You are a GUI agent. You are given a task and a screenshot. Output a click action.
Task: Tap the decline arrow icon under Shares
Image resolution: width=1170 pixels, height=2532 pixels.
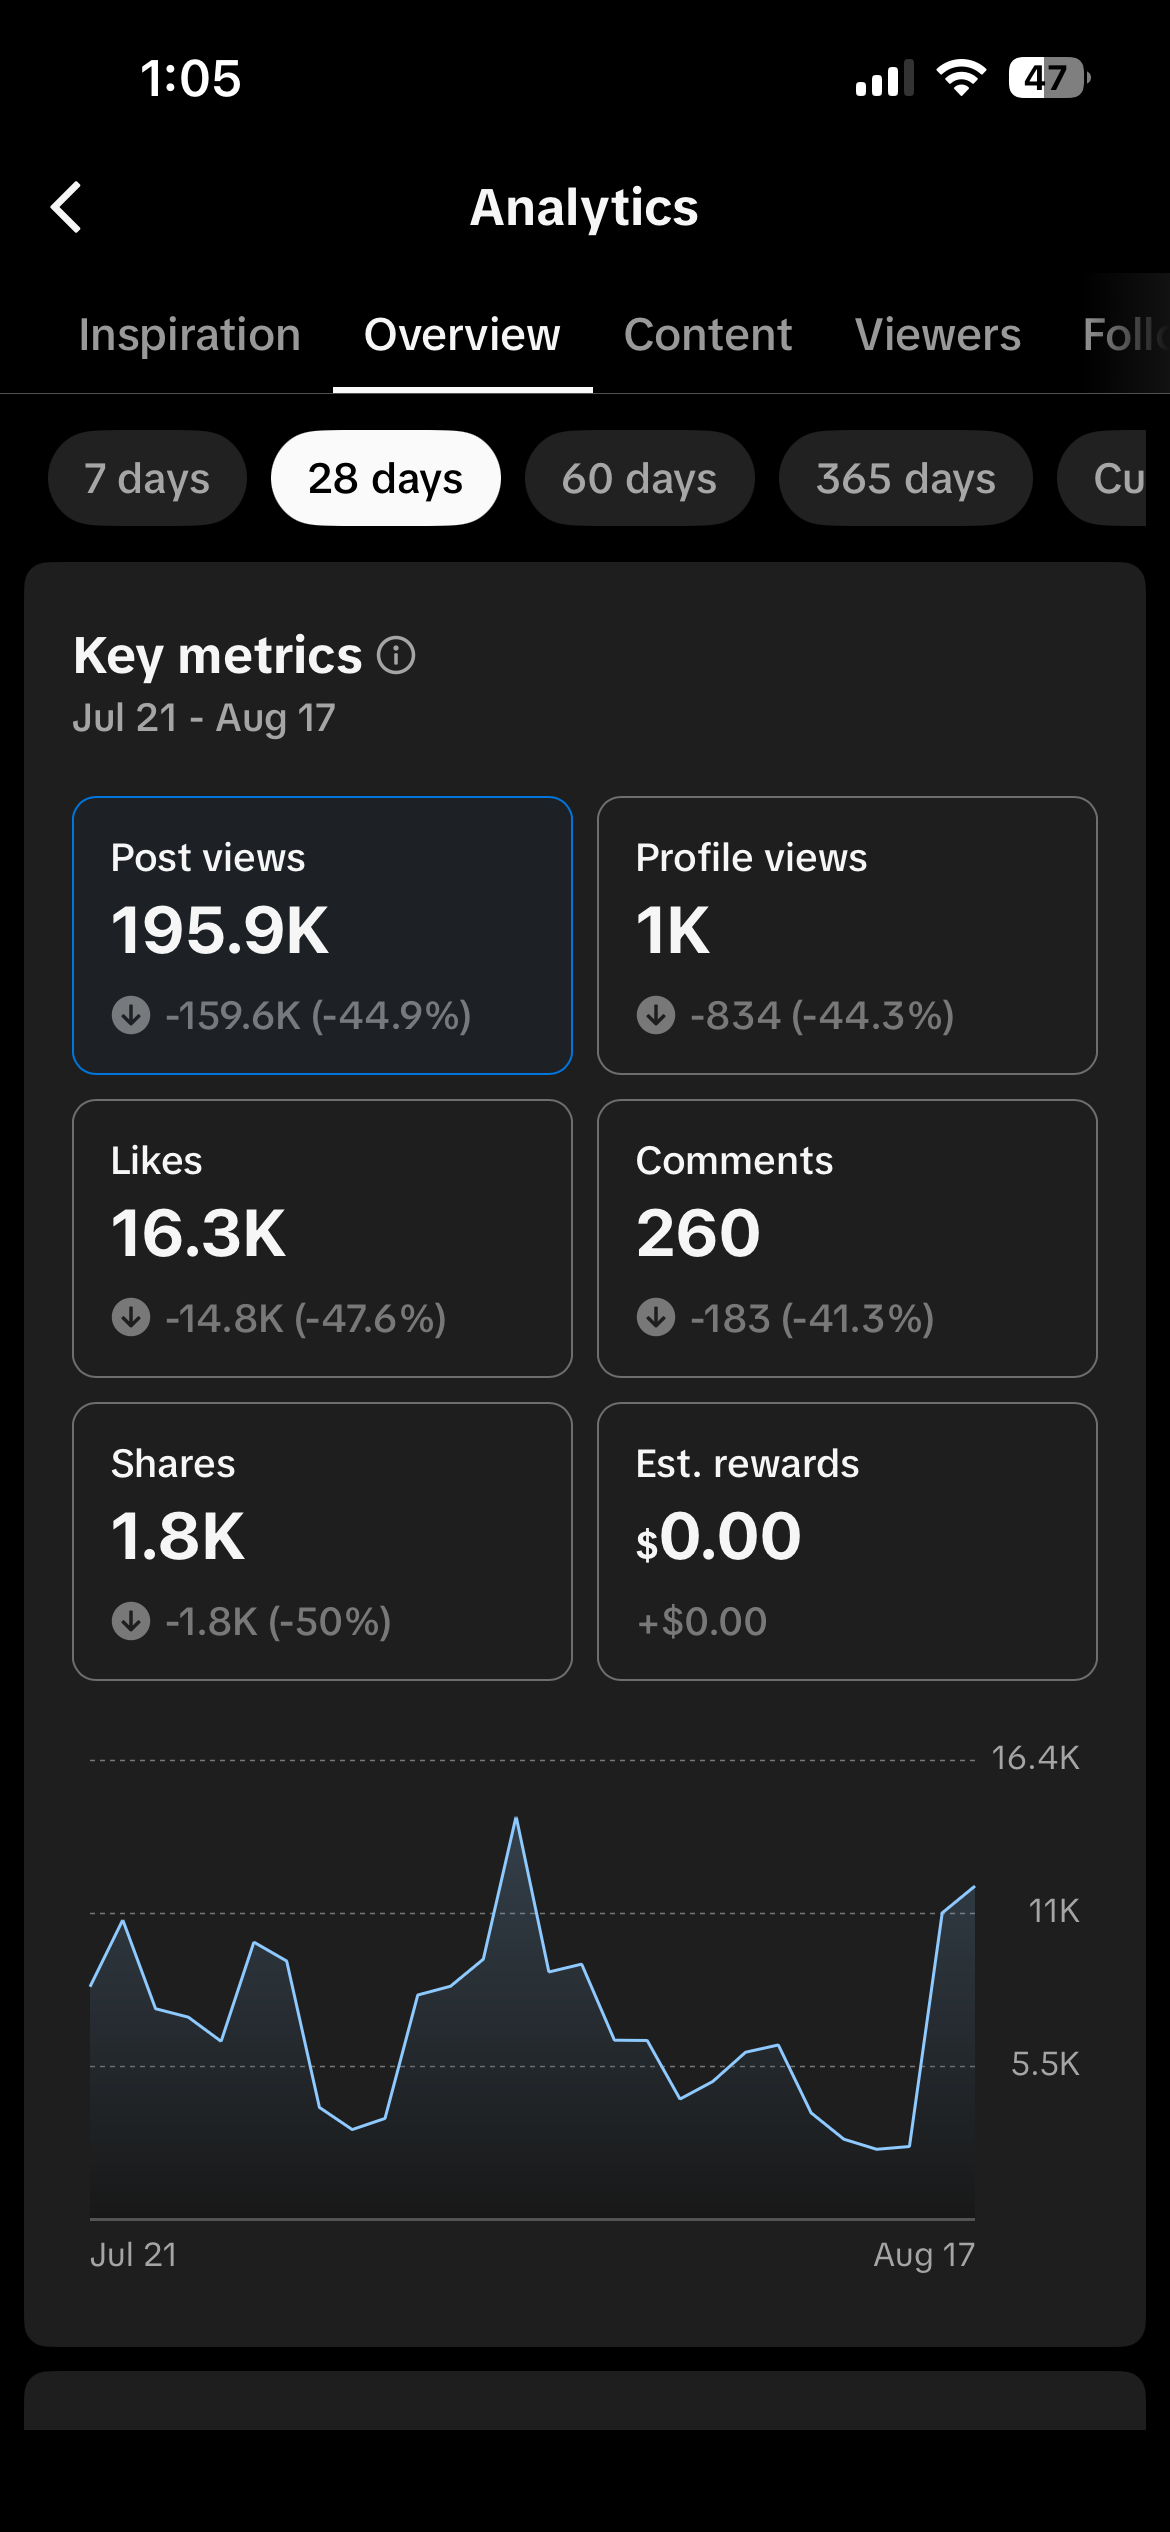pyautogui.click(x=131, y=1621)
